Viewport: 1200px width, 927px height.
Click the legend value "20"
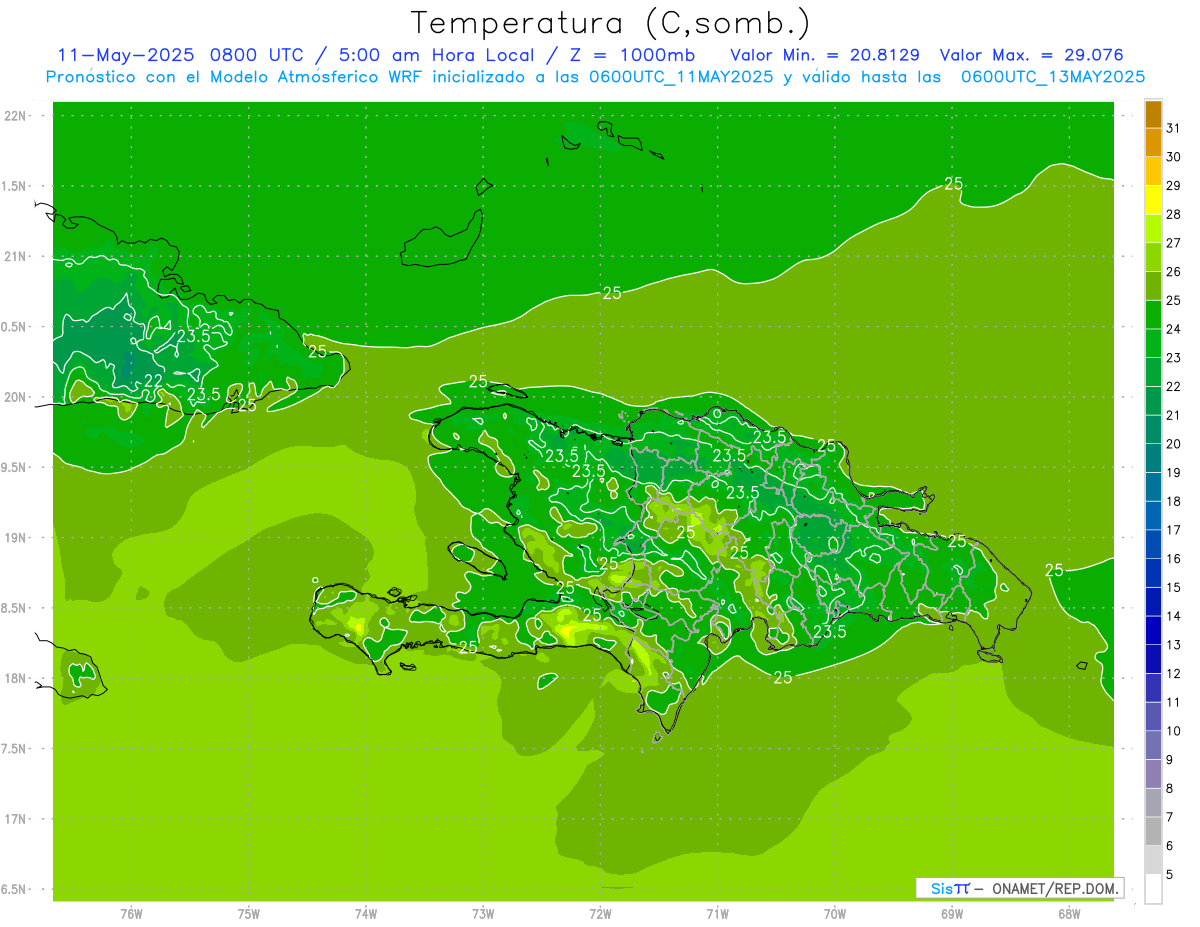[x=1174, y=444]
